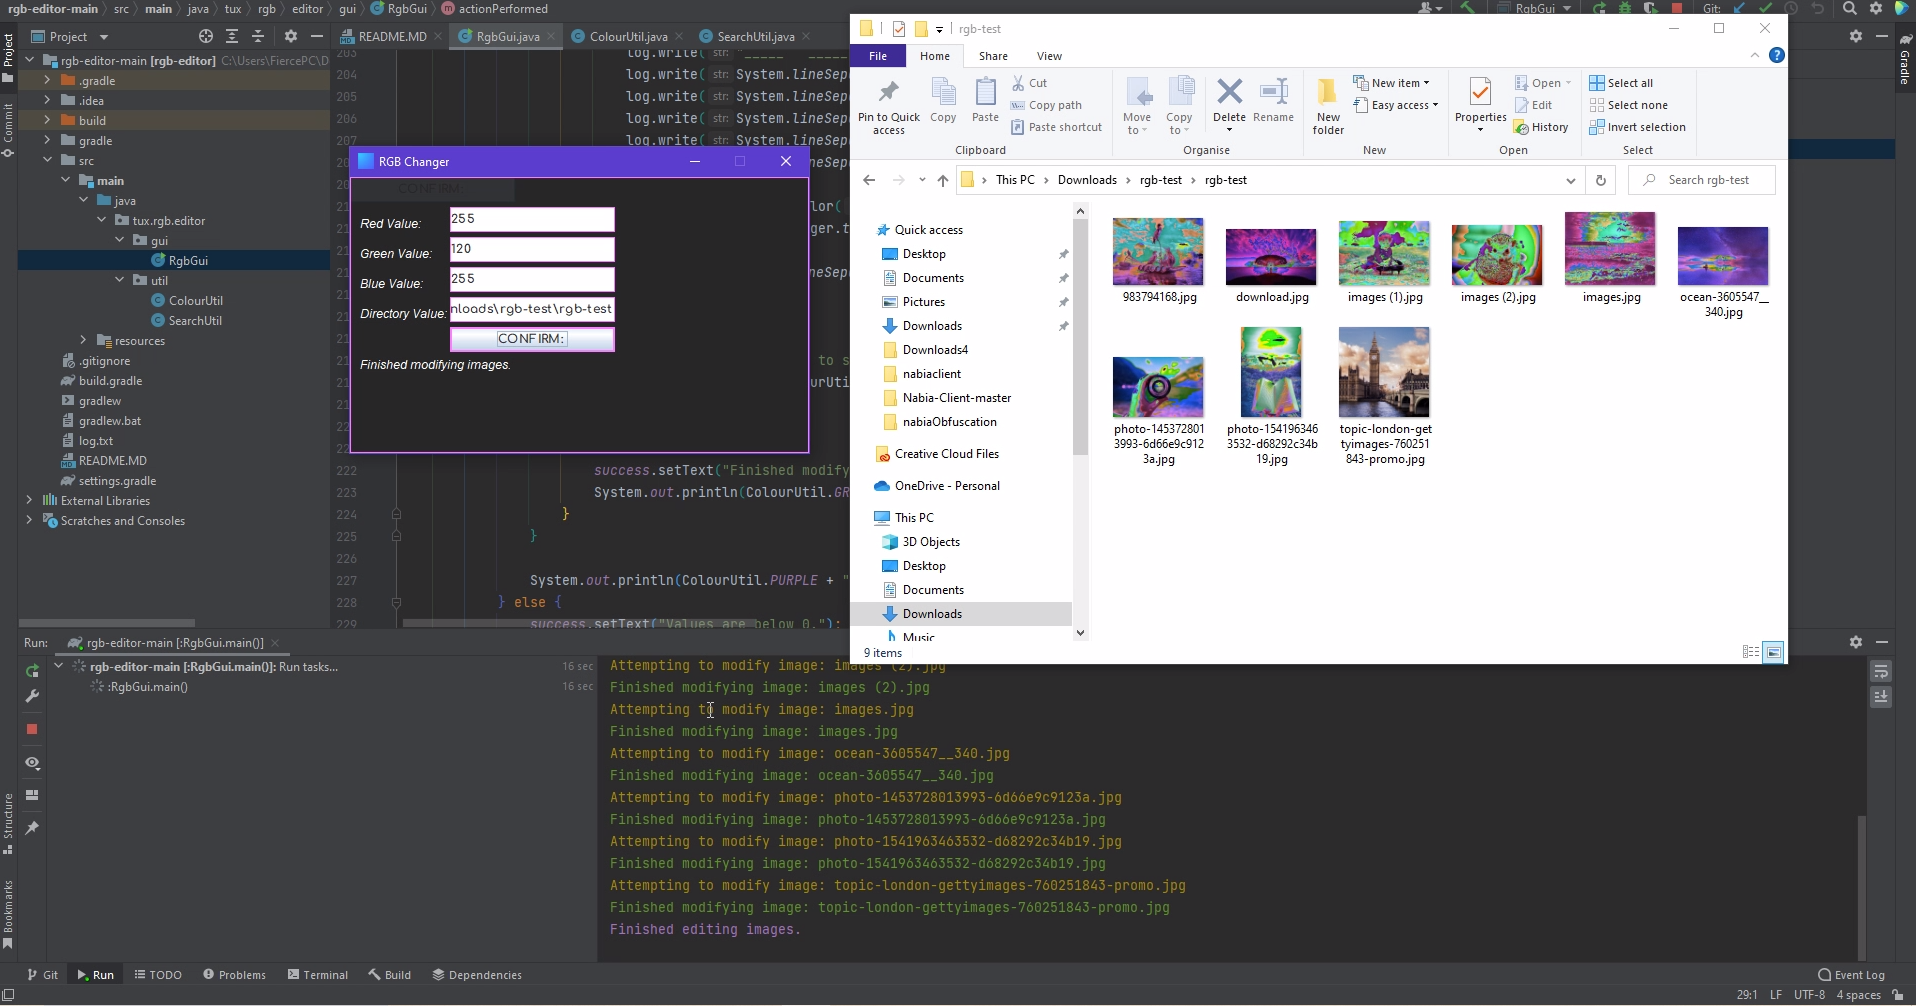The width and height of the screenshot is (1916, 1006).
Task: Select opened file locator icon in Project panel
Action: (x=206, y=36)
